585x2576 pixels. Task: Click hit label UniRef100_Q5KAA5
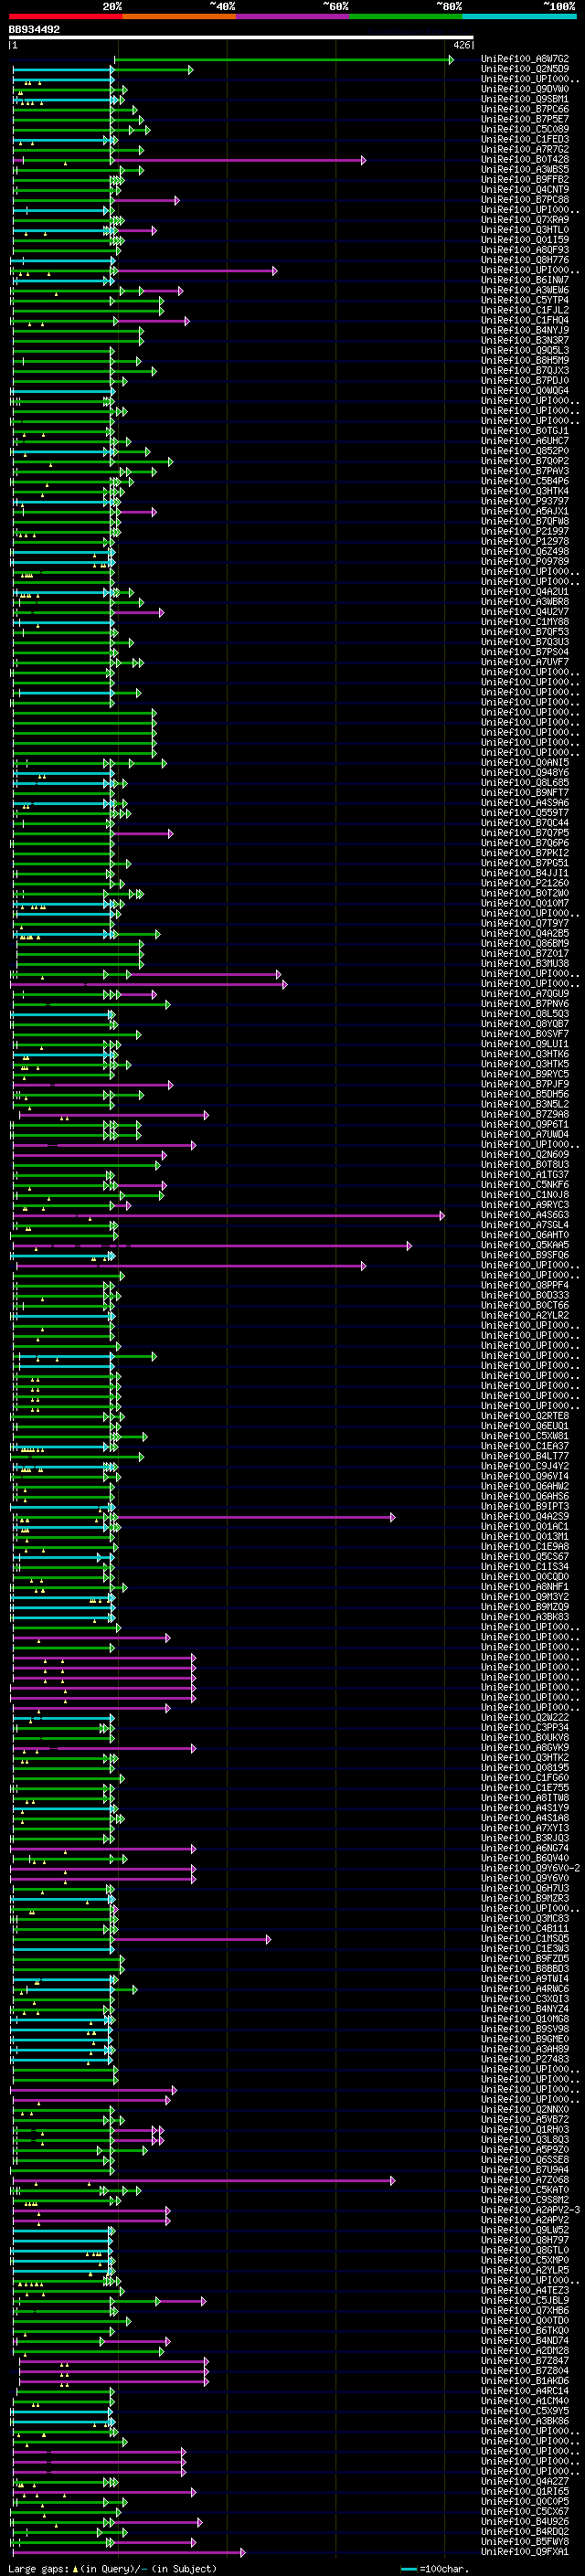(x=525, y=1245)
